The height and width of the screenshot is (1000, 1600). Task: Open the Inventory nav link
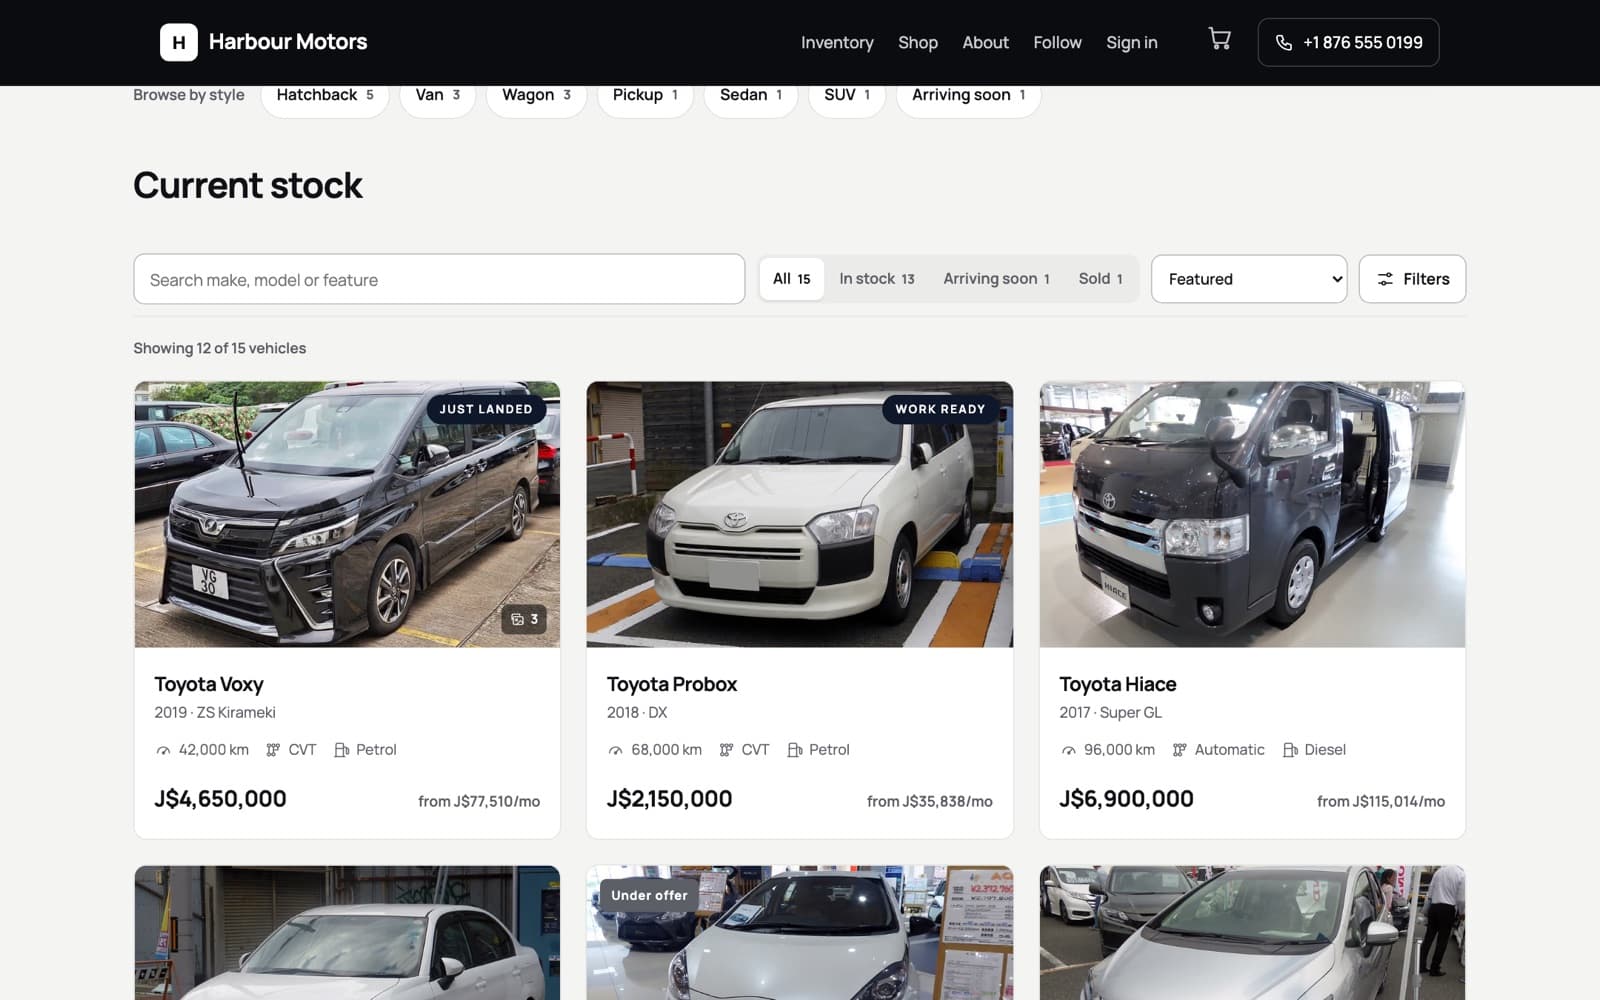point(837,43)
